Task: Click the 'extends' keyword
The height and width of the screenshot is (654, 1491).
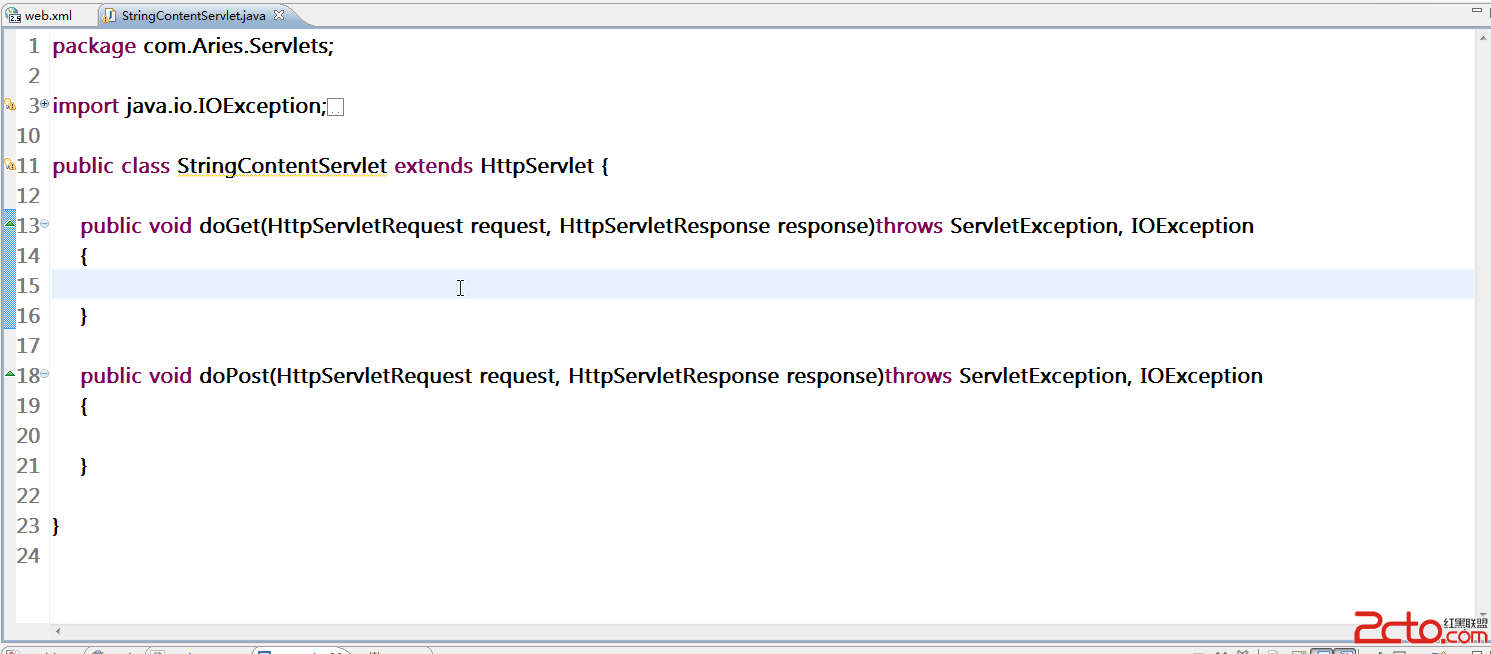Action: pos(434,166)
